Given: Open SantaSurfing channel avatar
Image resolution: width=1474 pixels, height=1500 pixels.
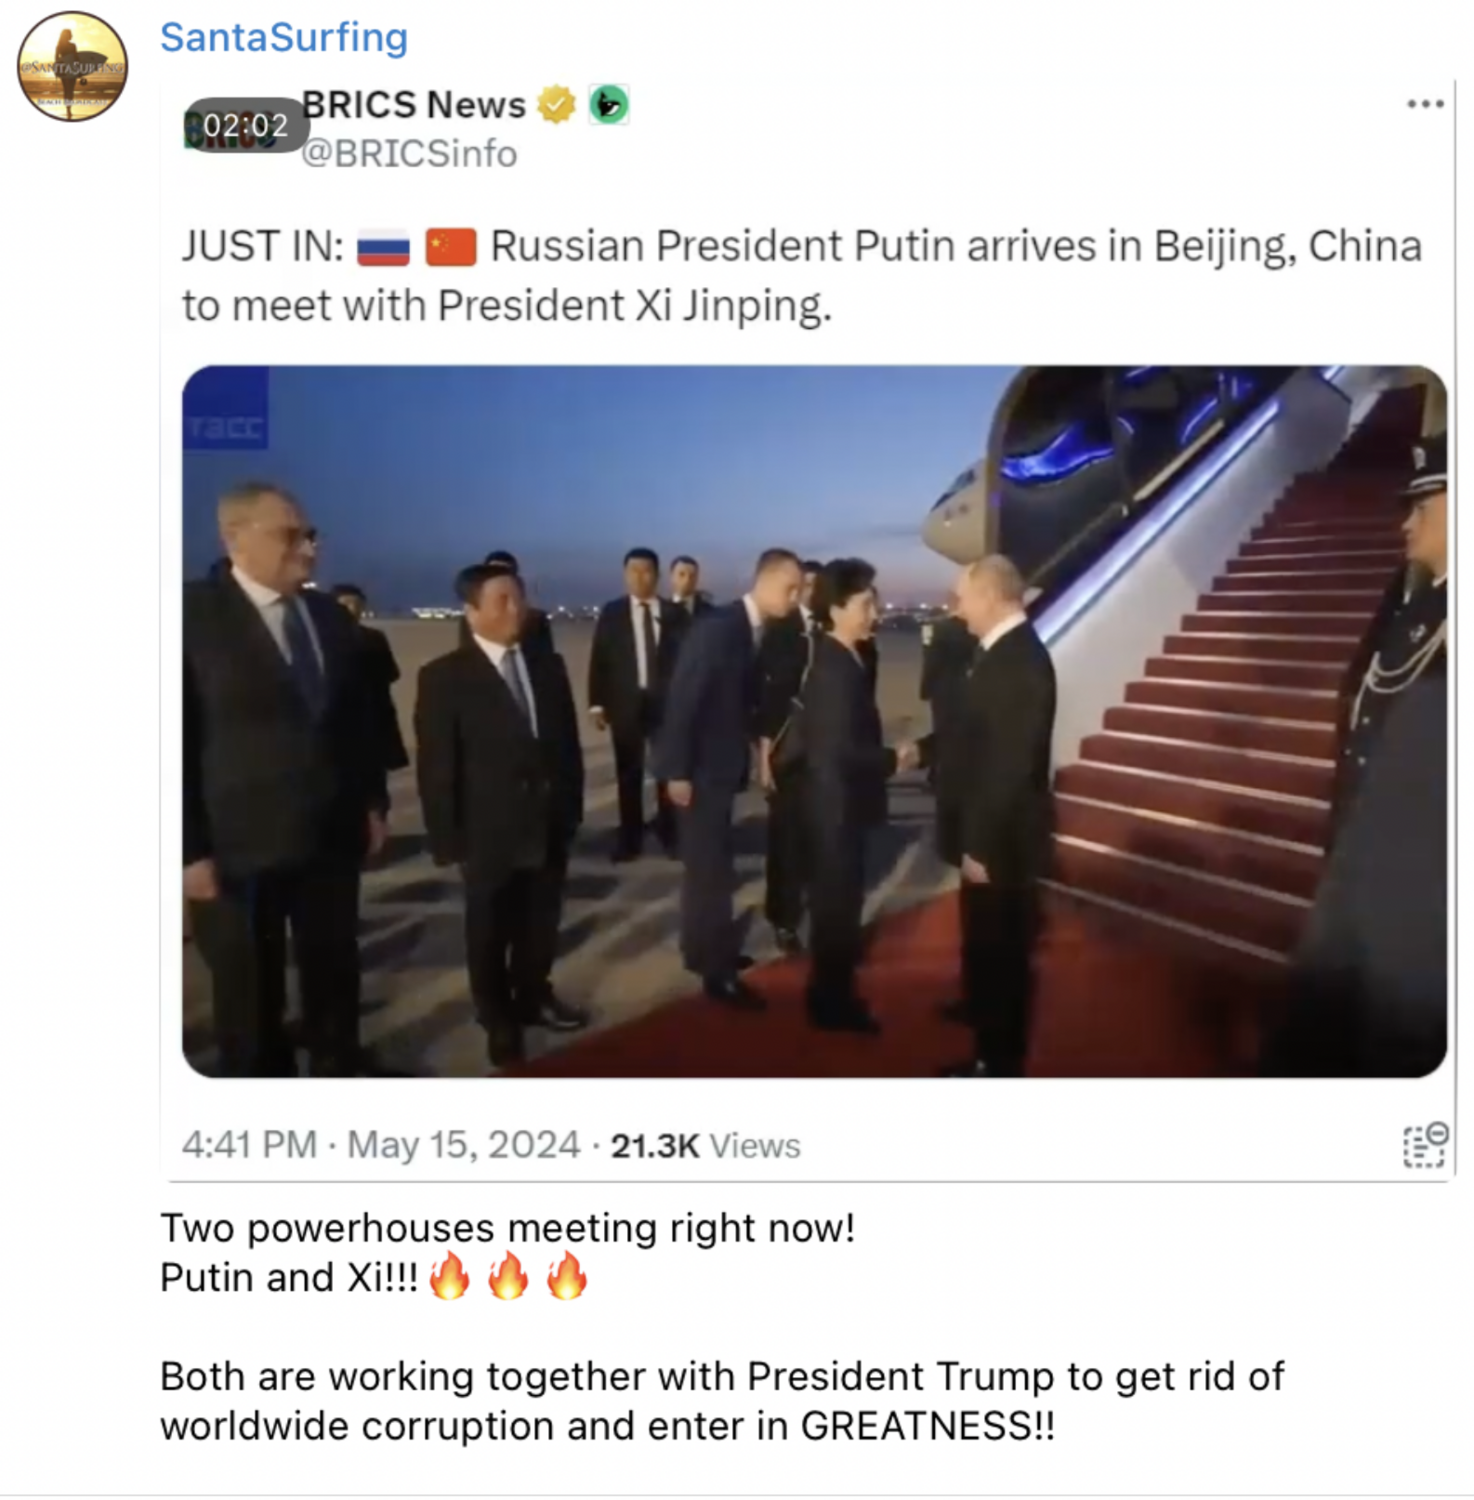Looking at the screenshot, I should coord(73,67).
